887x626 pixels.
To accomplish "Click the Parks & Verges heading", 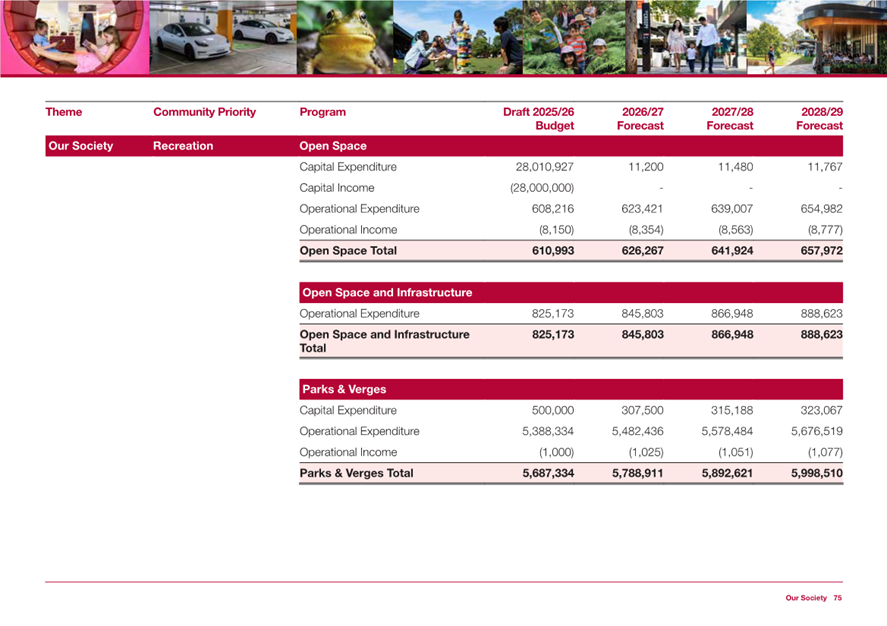I will click(x=344, y=389).
